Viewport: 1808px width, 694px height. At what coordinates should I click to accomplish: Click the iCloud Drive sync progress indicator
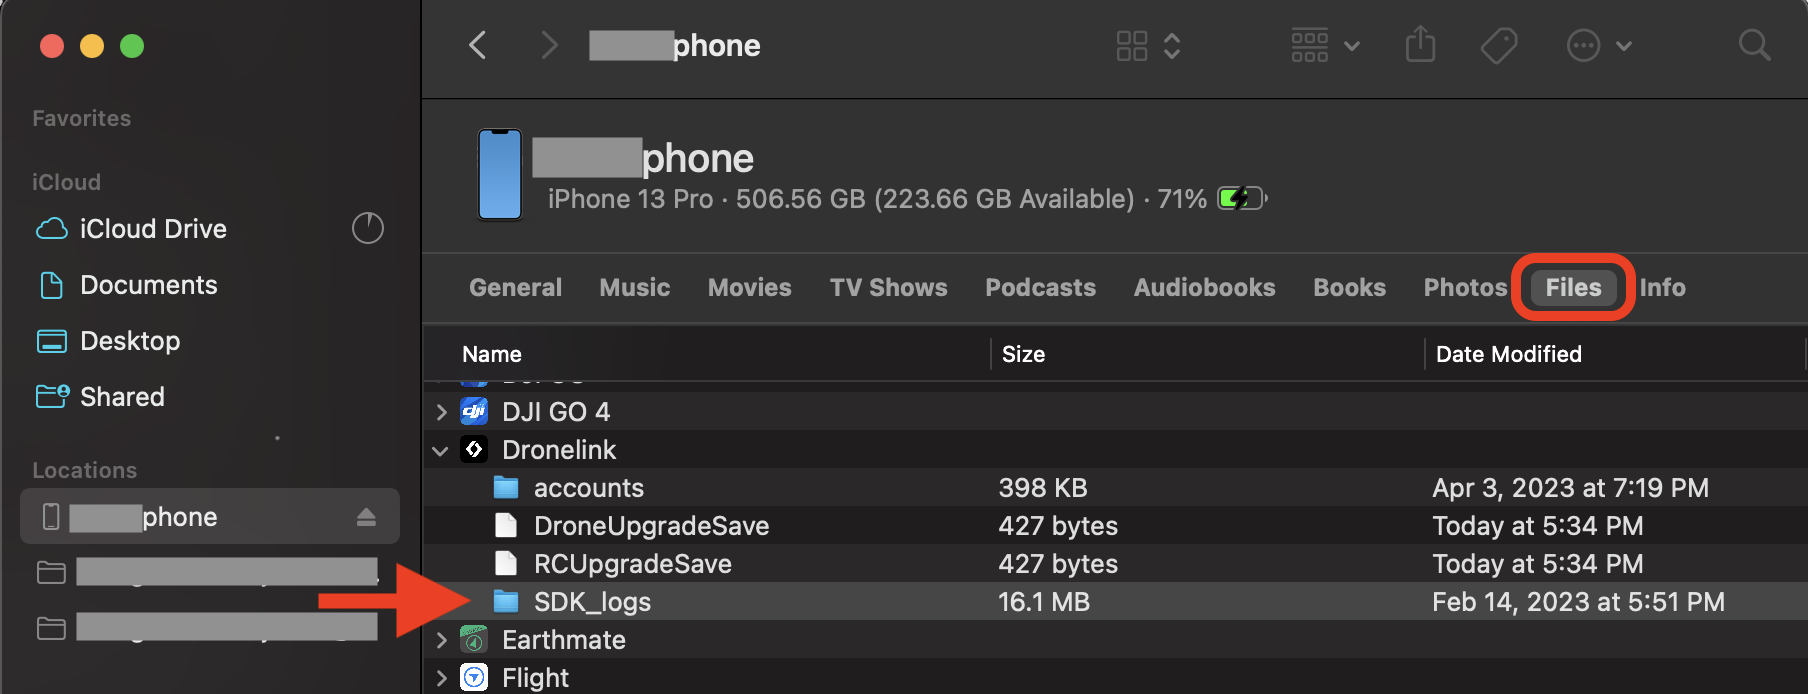pyautogui.click(x=368, y=228)
